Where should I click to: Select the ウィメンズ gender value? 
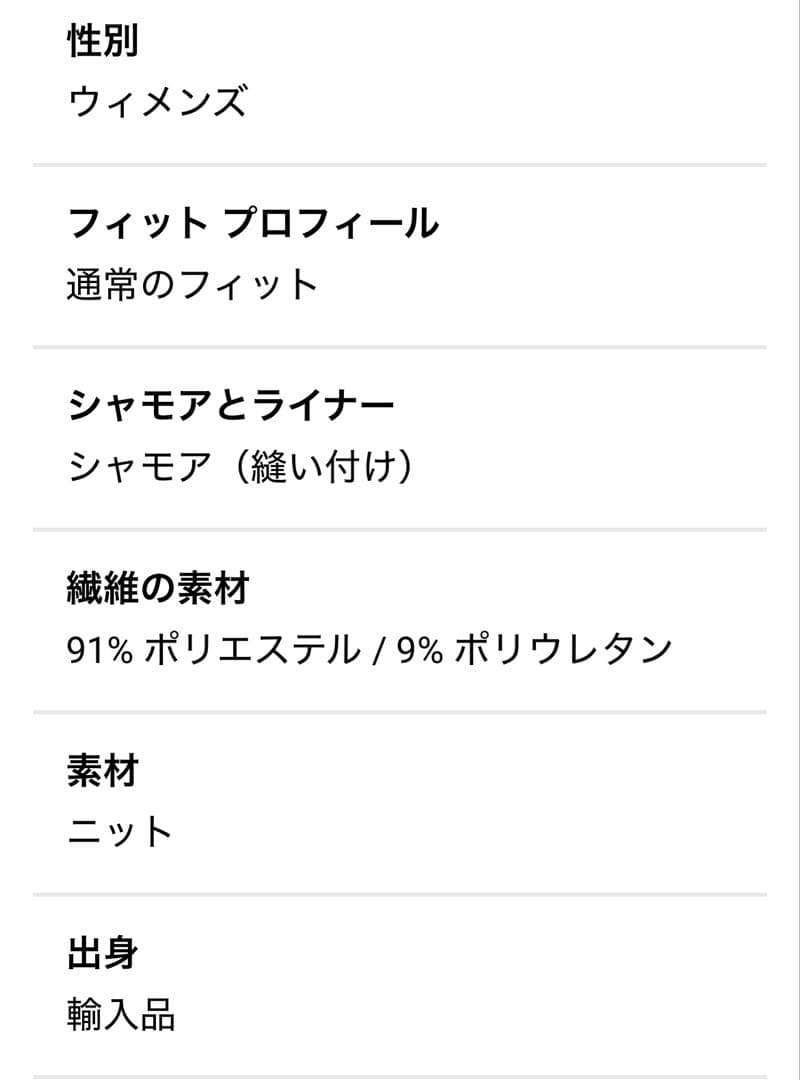(x=156, y=102)
